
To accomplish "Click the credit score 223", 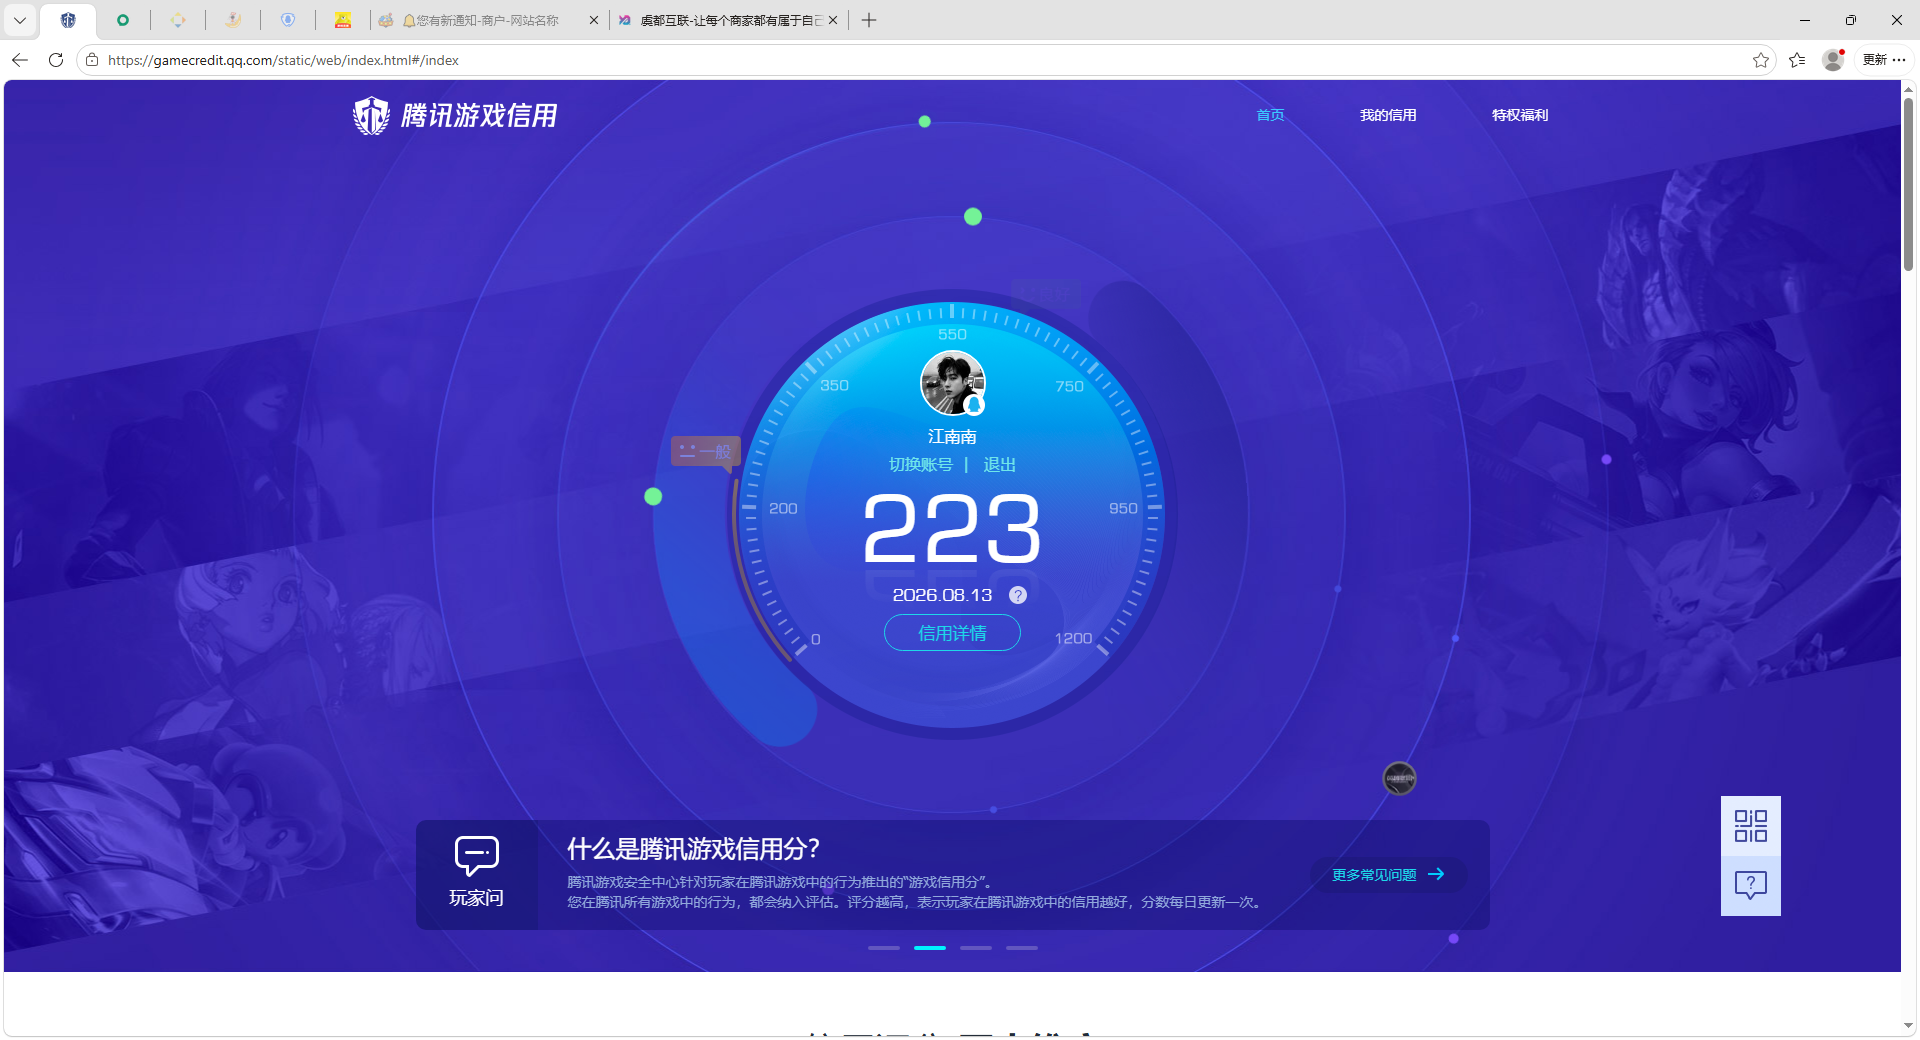I will 952,528.
